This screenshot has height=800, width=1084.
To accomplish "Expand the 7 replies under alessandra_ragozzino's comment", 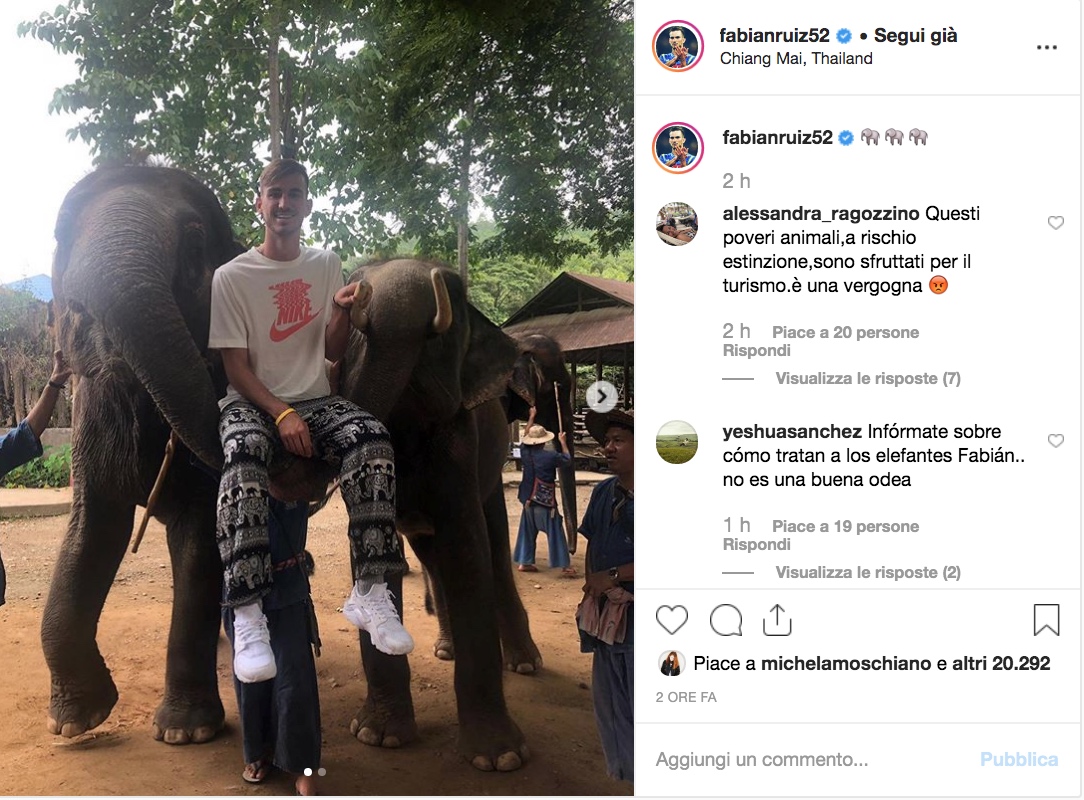I will pyautogui.click(x=868, y=379).
